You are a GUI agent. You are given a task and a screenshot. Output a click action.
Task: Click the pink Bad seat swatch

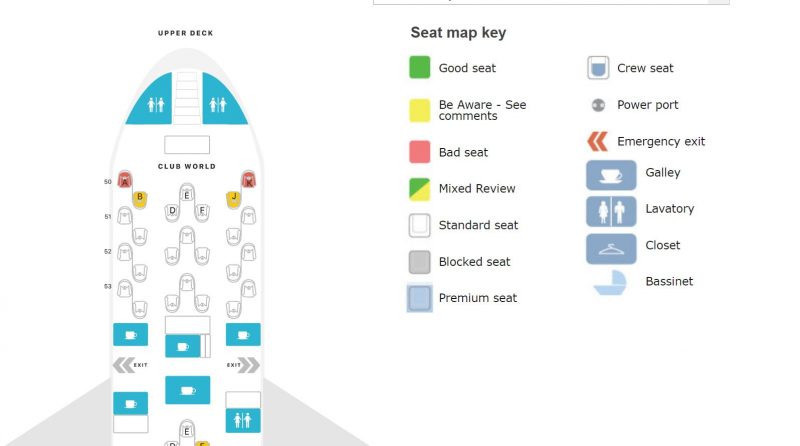click(419, 152)
